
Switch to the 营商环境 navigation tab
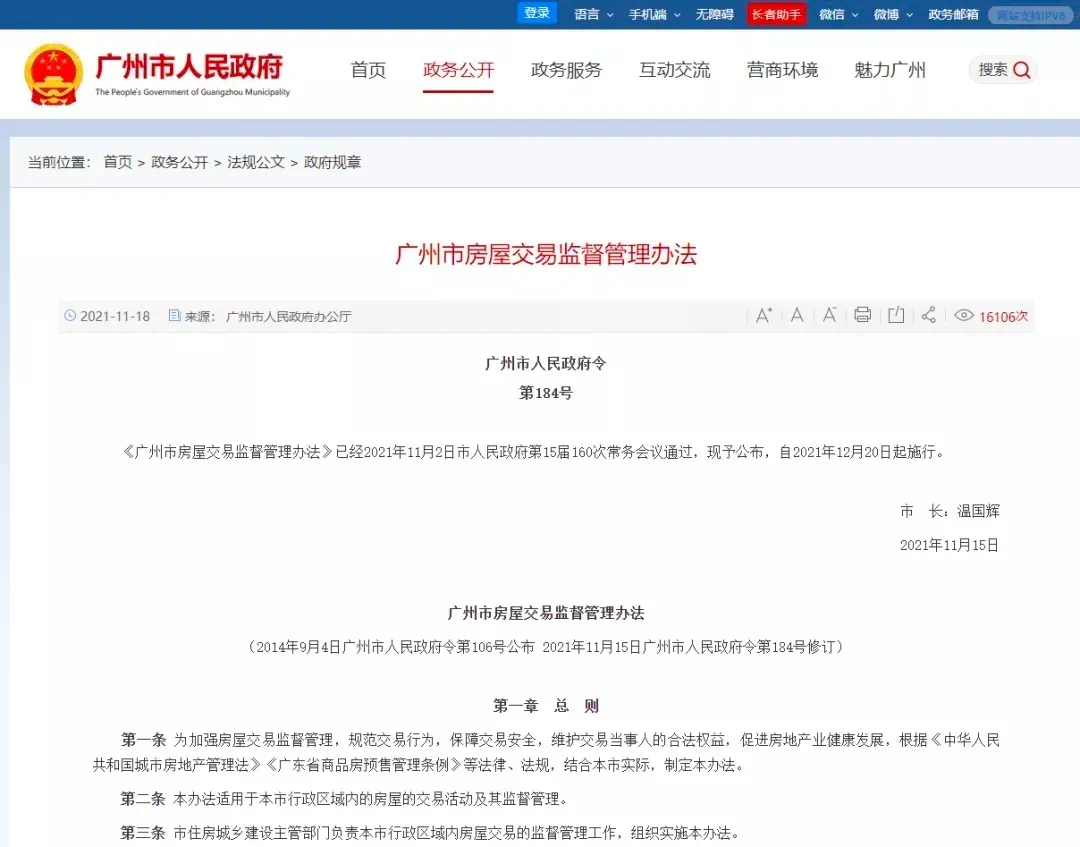coord(782,70)
